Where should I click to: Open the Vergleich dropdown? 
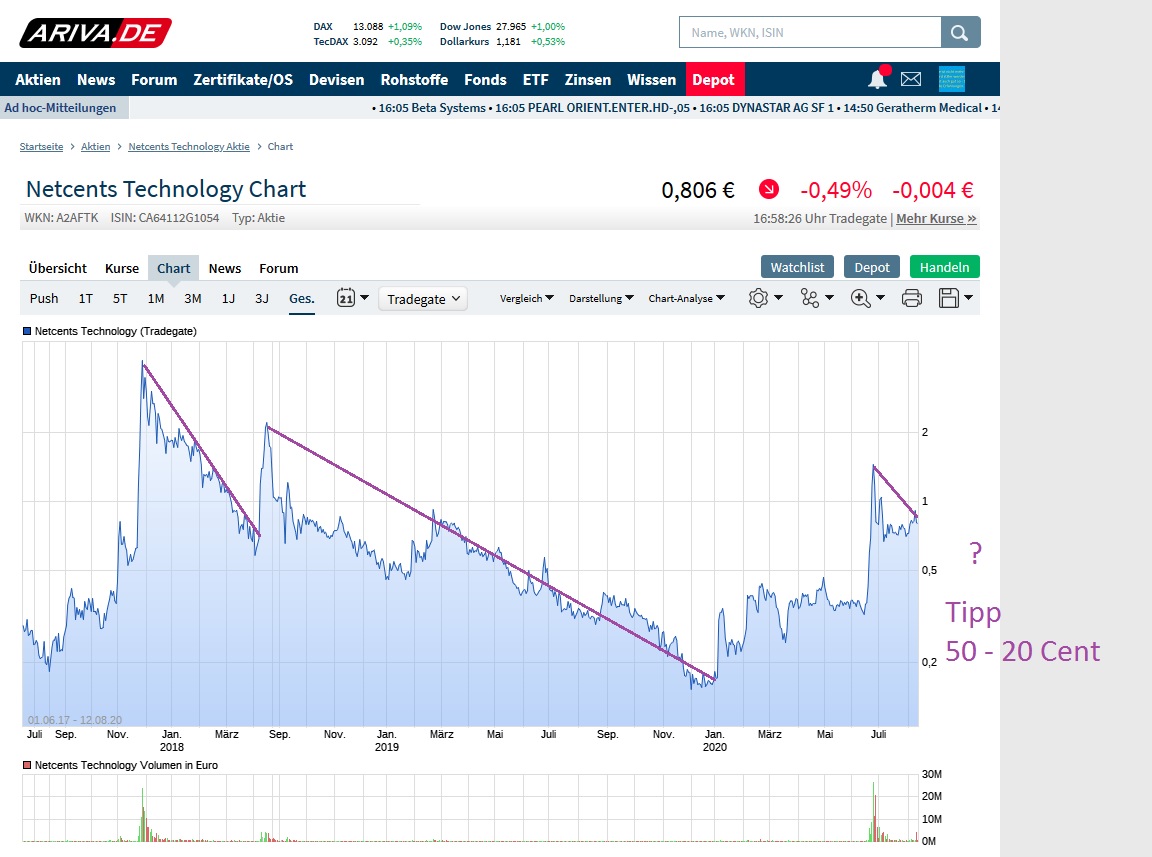point(527,298)
